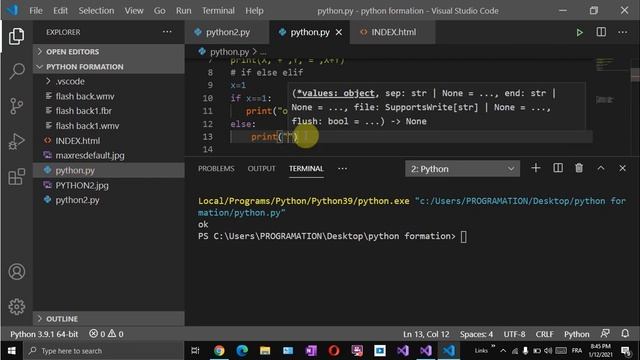Click the editor minimap
This screenshot has width=640, height=360.
610,106
